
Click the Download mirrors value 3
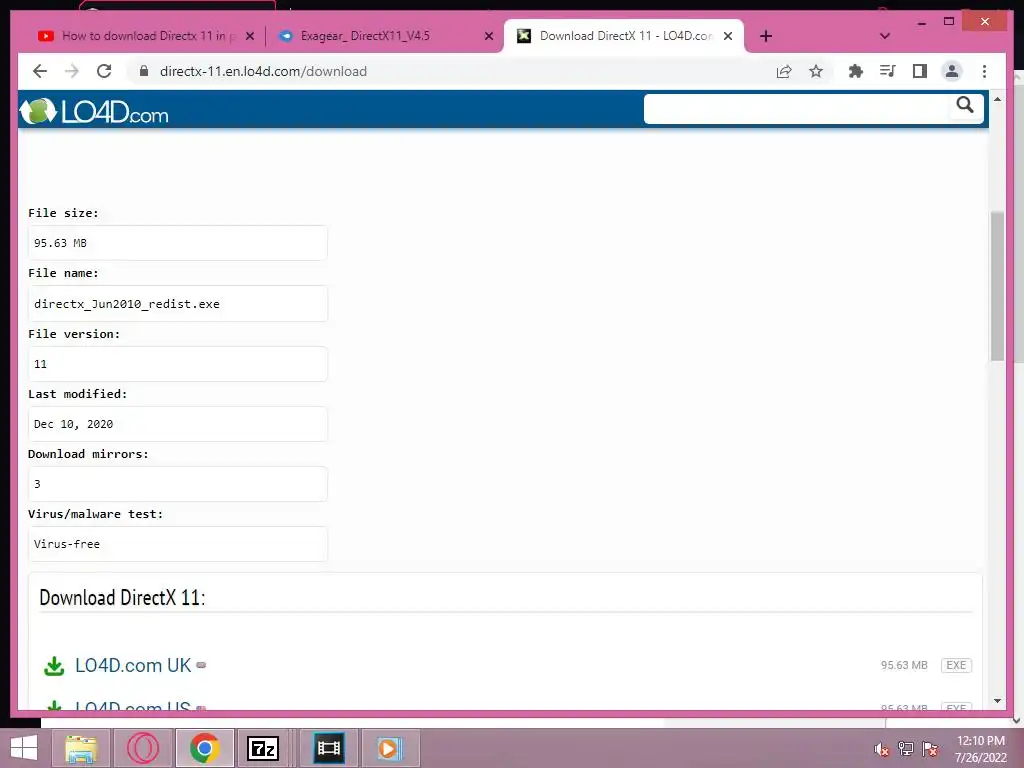(178, 484)
